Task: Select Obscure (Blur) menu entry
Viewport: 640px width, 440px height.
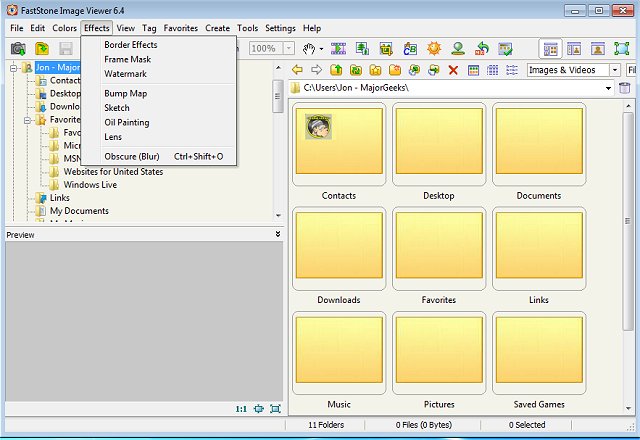Action: (132, 156)
